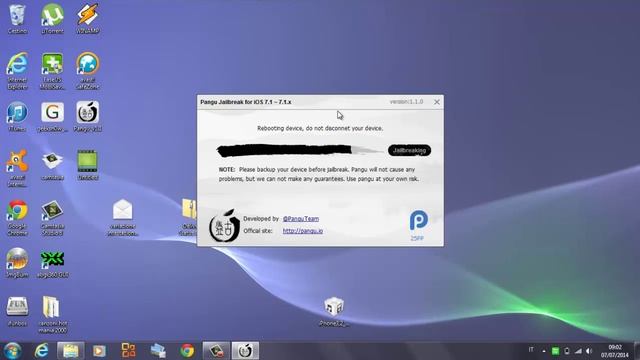
Task: Open Chrome from the taskbar
Action: tap(187, 351)
